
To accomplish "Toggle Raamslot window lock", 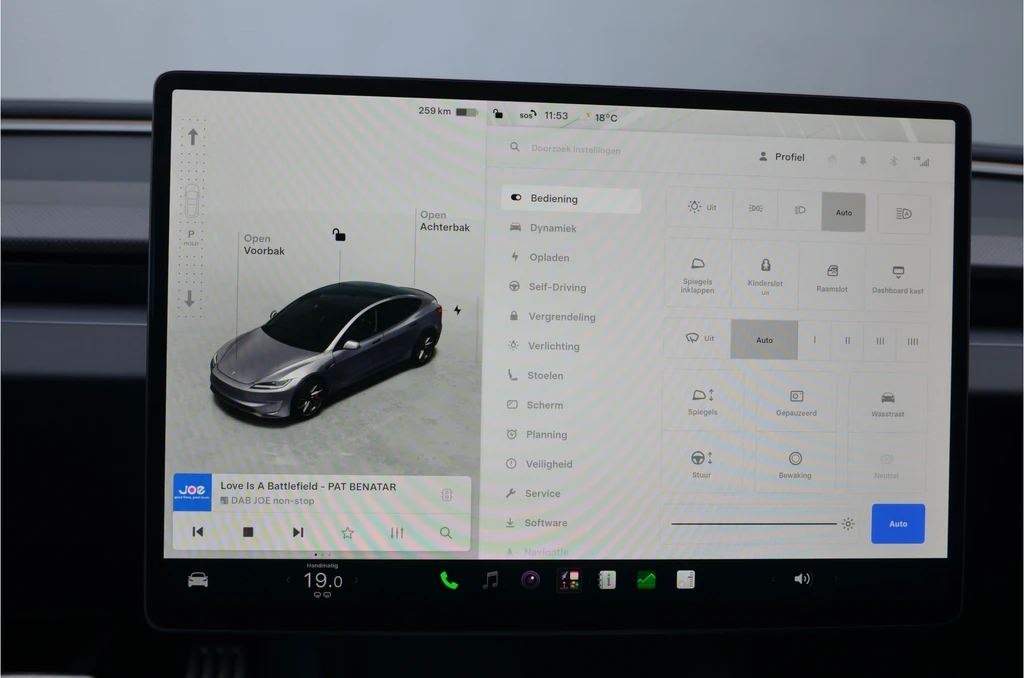I will pyautogui.click(x=831, y=277).
